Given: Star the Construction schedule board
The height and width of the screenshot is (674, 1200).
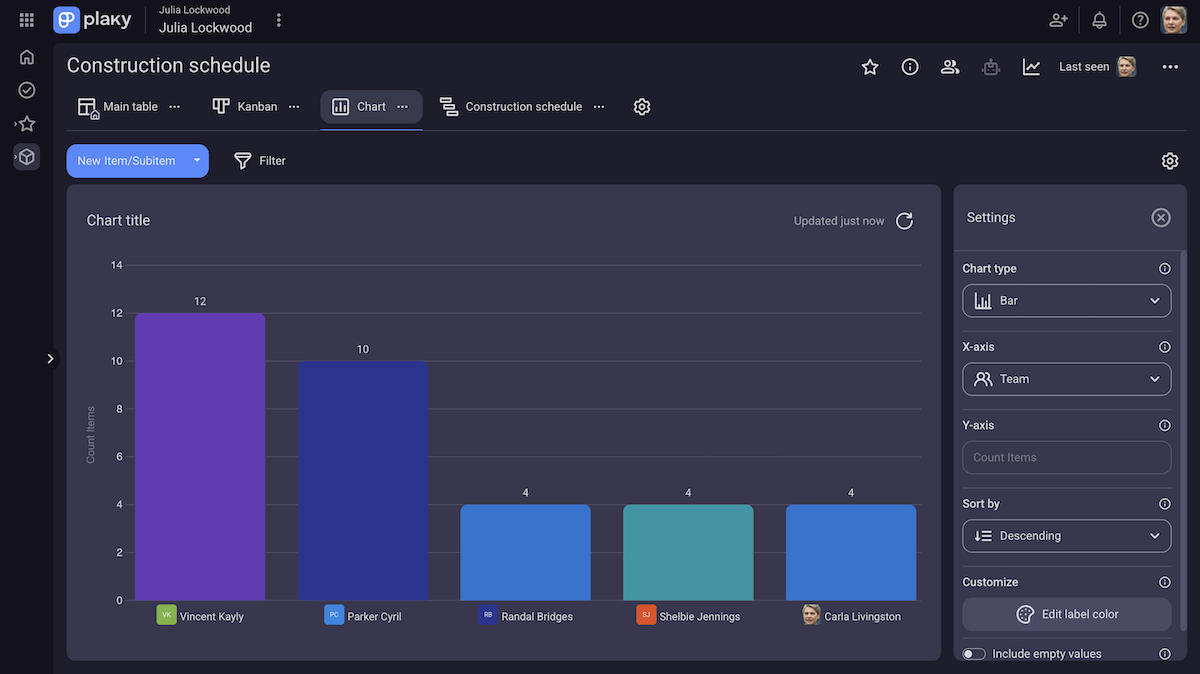Looking at the screenshot, I should coord(870,67).
